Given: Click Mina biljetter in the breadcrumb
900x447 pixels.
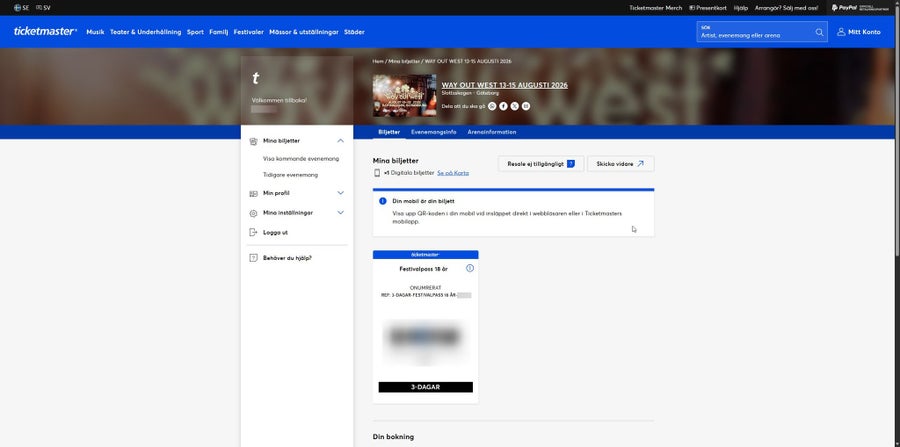Looking at the screenshot, I should (404, 61).
